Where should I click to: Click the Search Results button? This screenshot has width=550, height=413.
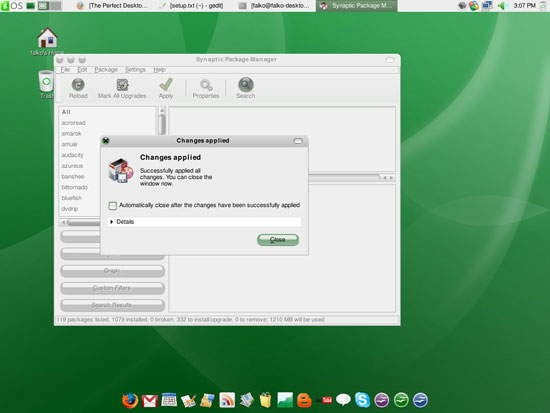pos(112,305)
